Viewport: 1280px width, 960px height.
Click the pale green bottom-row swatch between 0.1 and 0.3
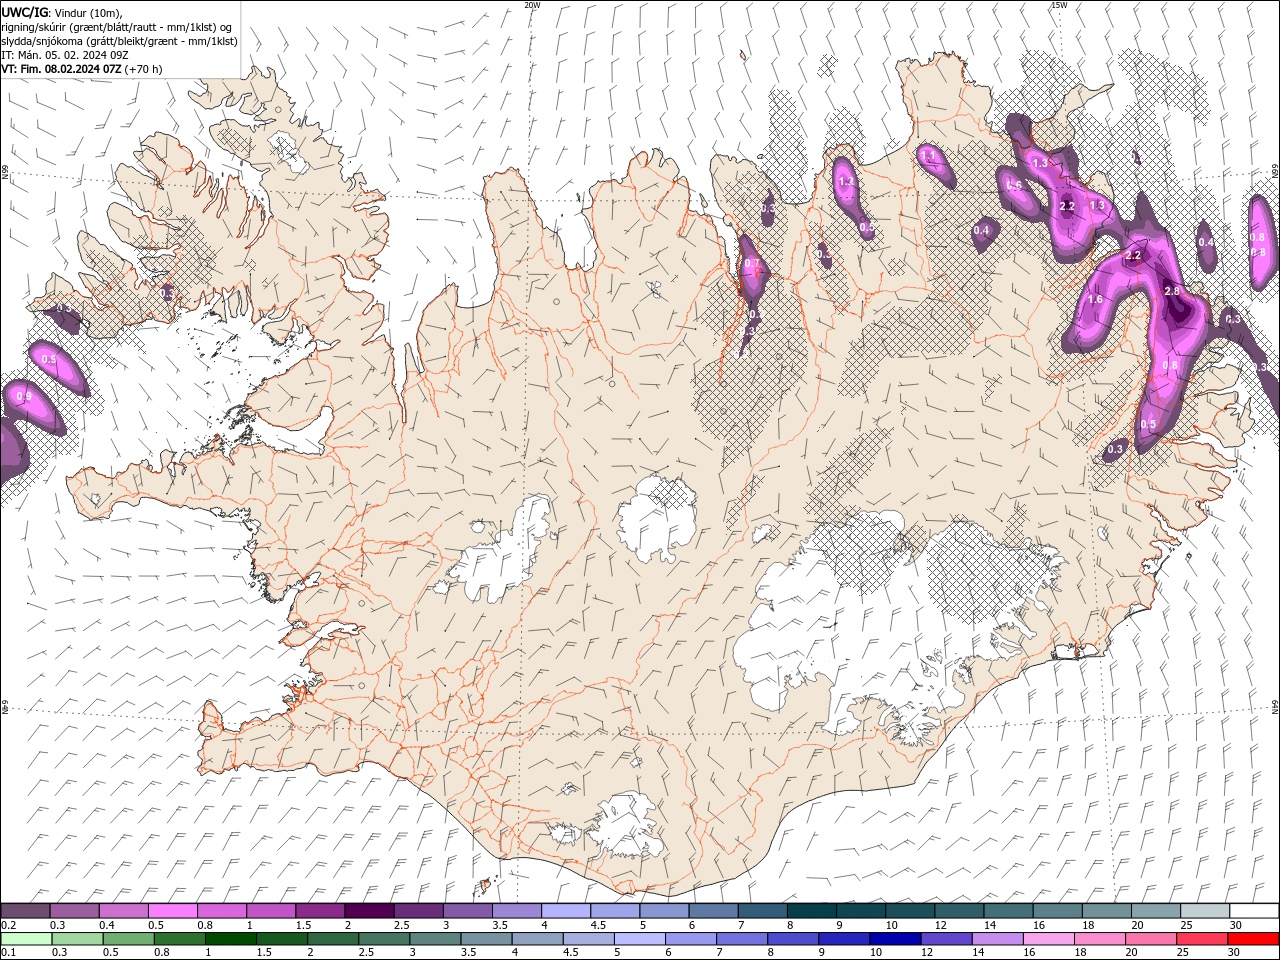pyautogui.click(x=26, y=939)
